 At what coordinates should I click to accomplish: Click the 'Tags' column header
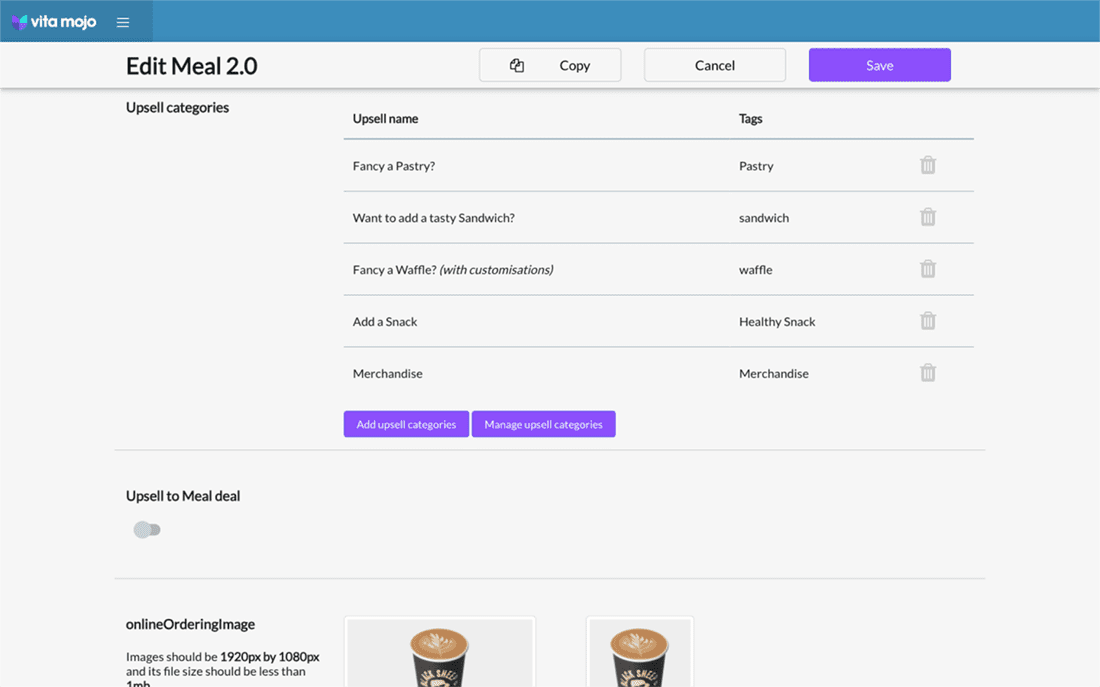pyautogui.click(x=750, y=119)
